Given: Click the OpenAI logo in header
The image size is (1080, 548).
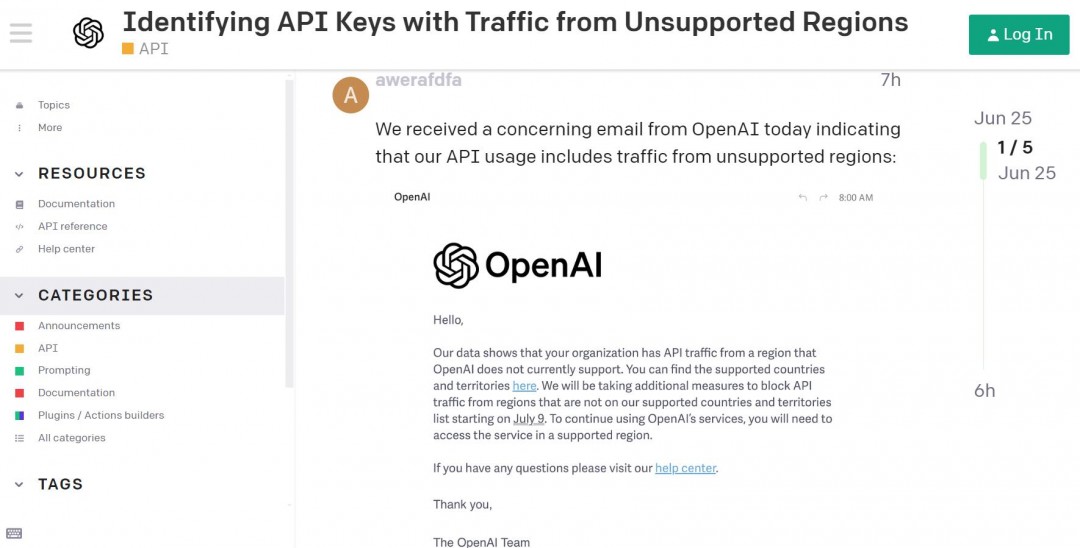Looking at the screenshot, I should coord(88,33).
